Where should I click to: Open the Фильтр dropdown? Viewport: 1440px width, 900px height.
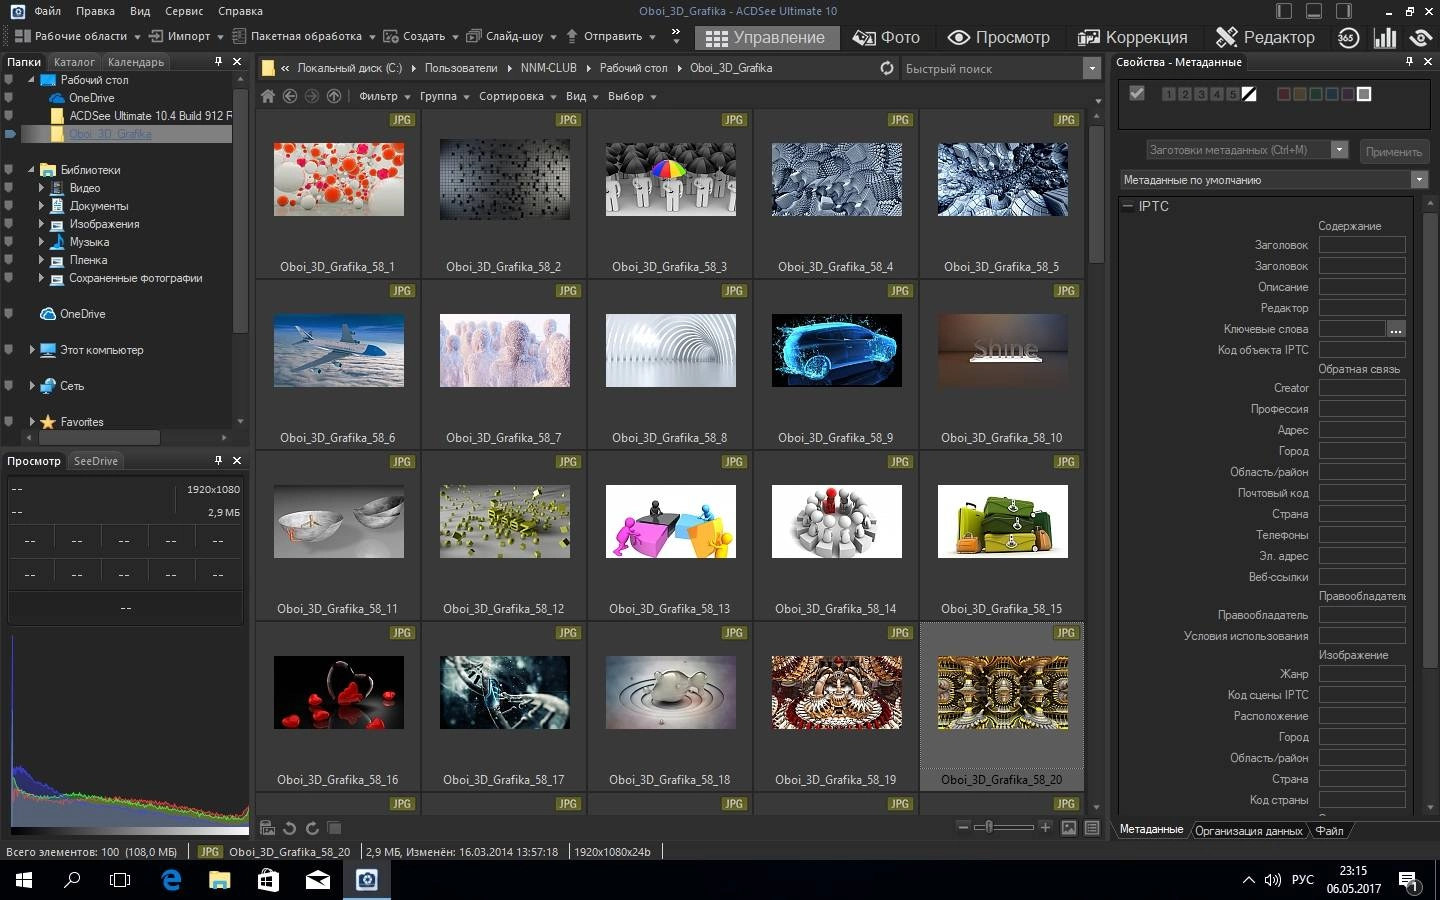pyautogui.click(x=385, y=96)
